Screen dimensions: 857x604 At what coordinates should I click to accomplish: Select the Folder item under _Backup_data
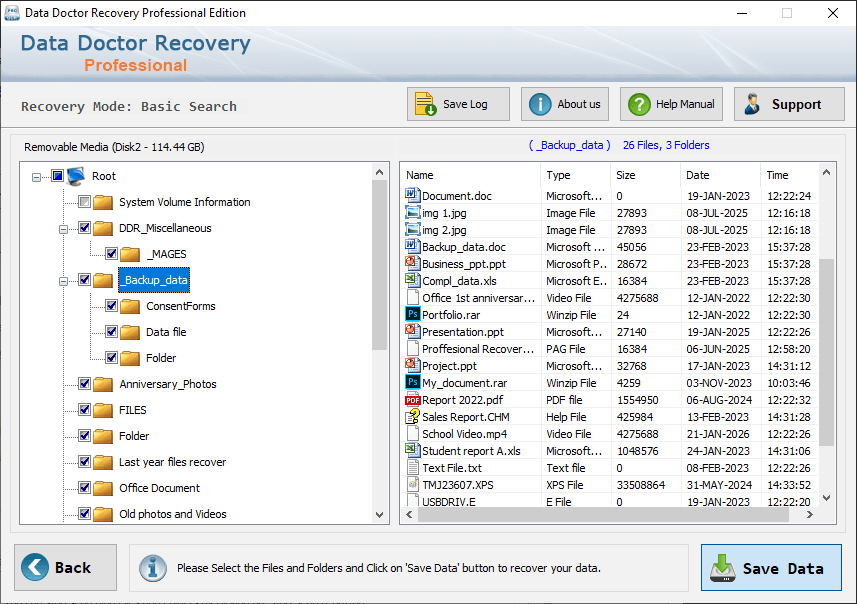pos(161,358)
